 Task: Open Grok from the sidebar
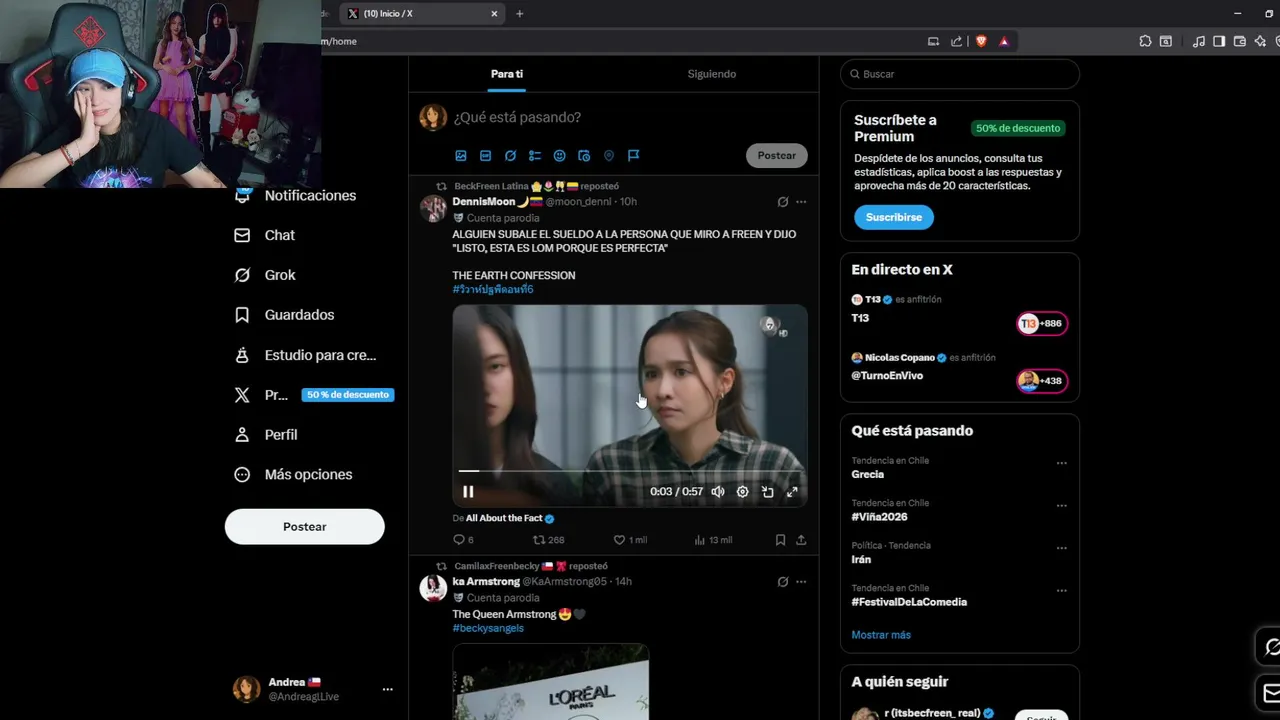[265, 275]
